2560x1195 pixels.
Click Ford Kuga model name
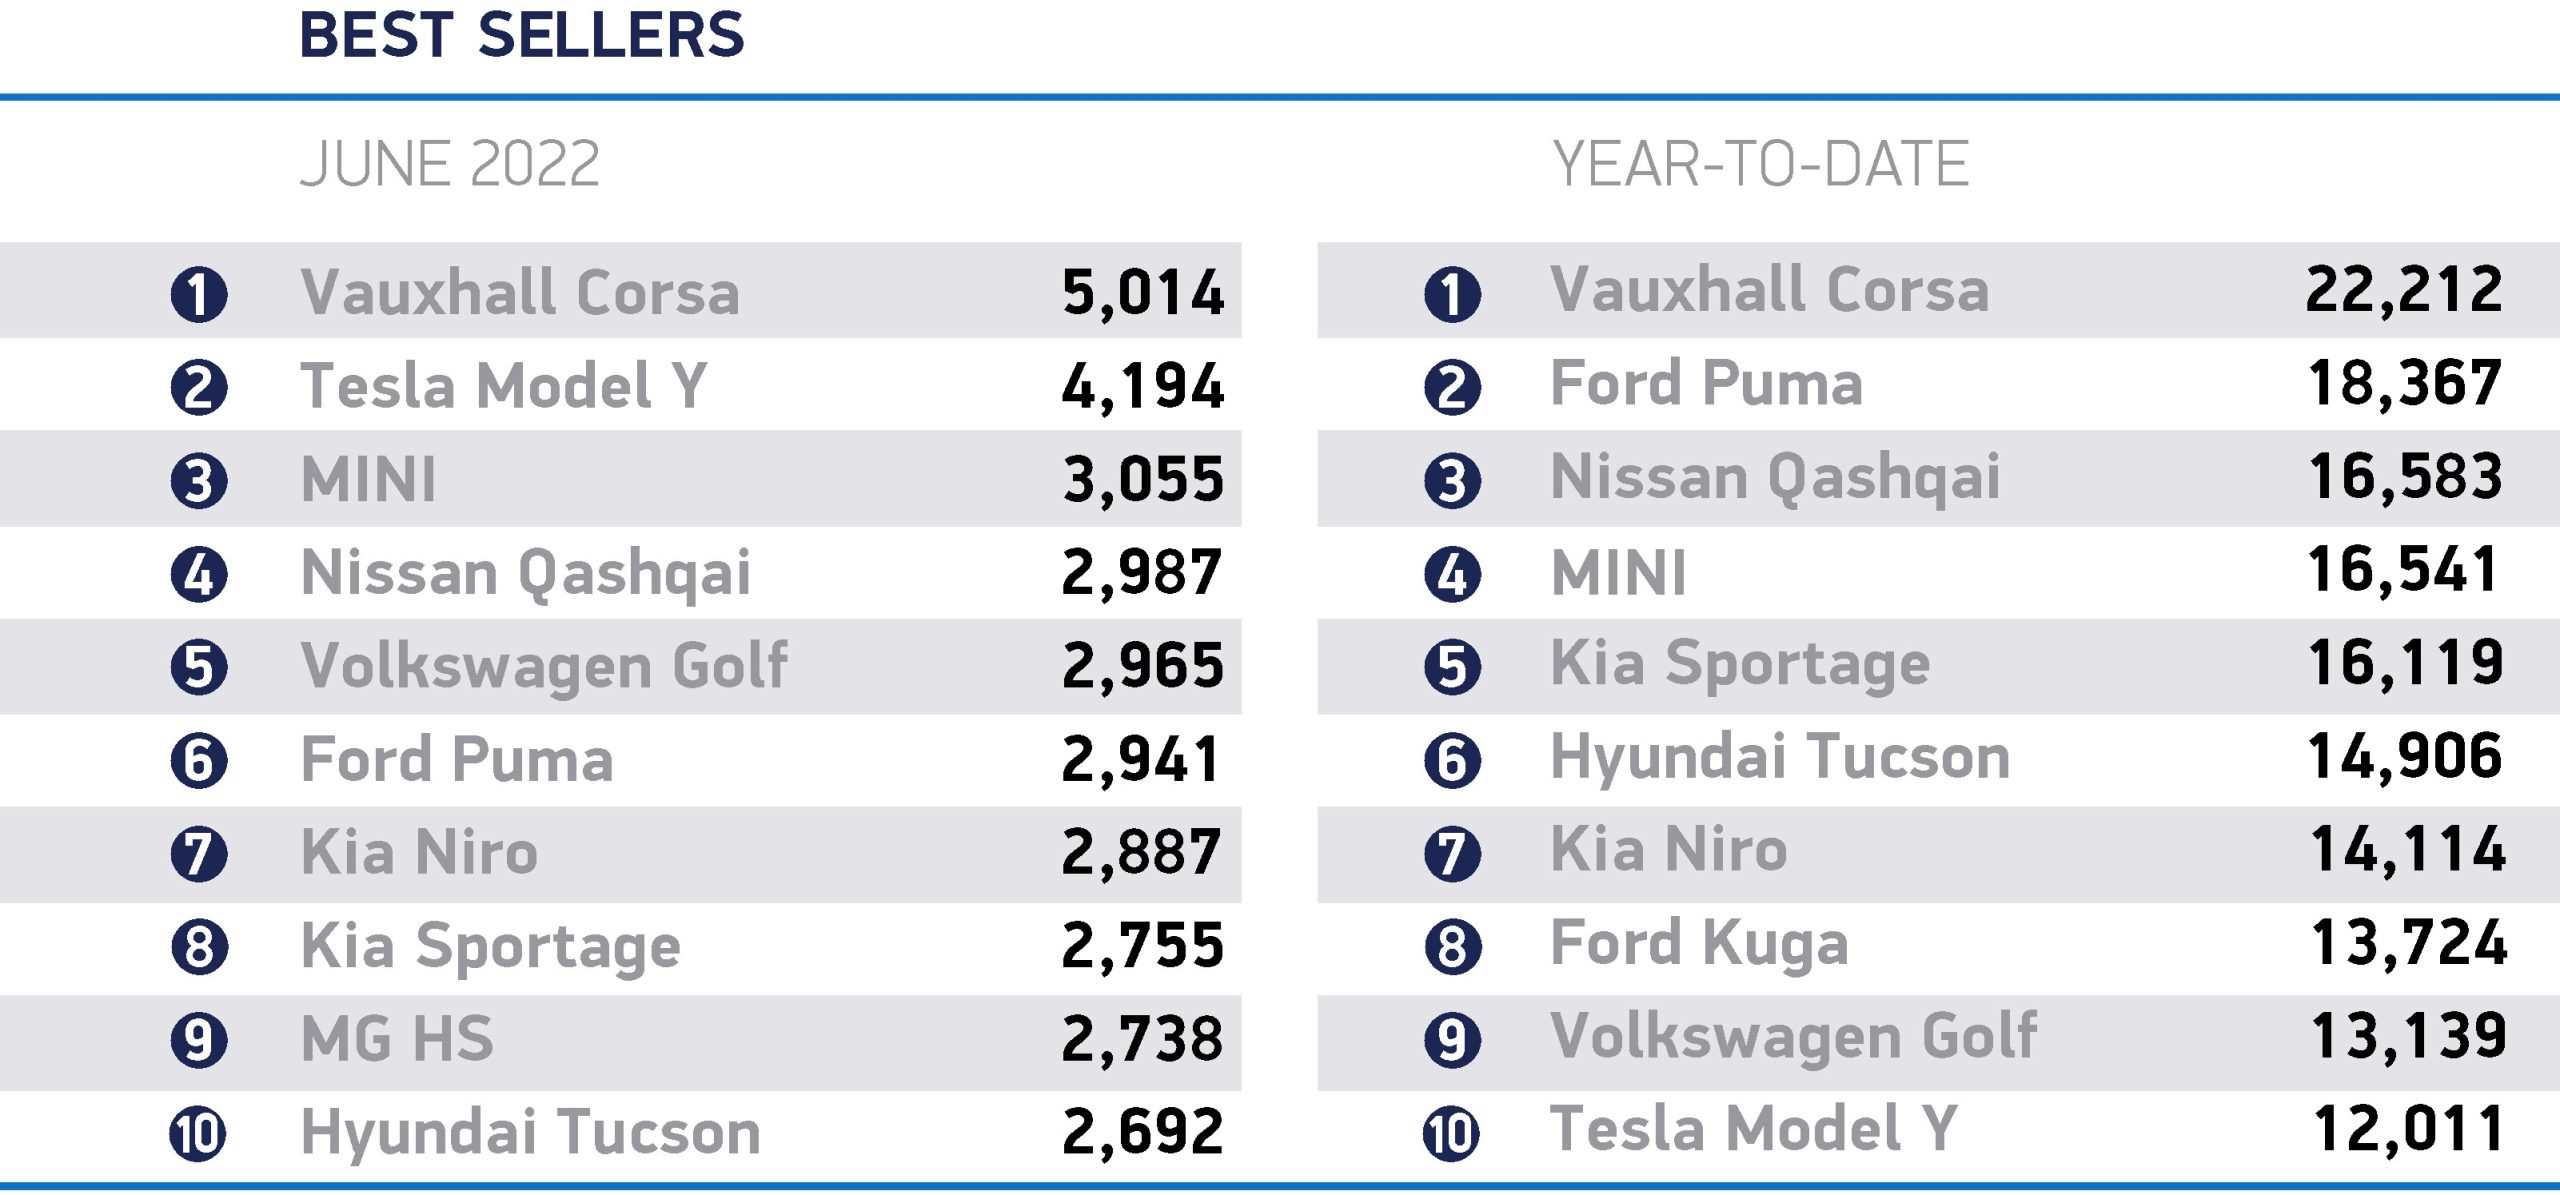pos(1699,944)
